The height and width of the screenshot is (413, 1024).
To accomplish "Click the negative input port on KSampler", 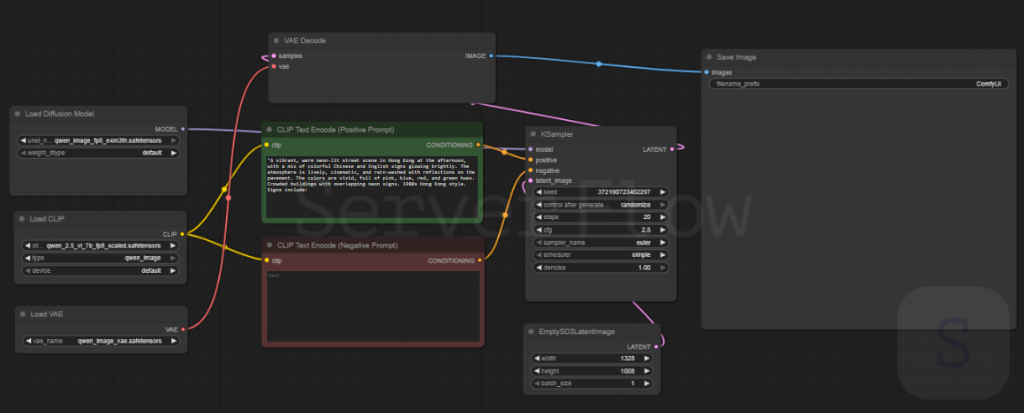I will [x=530, y=171].
